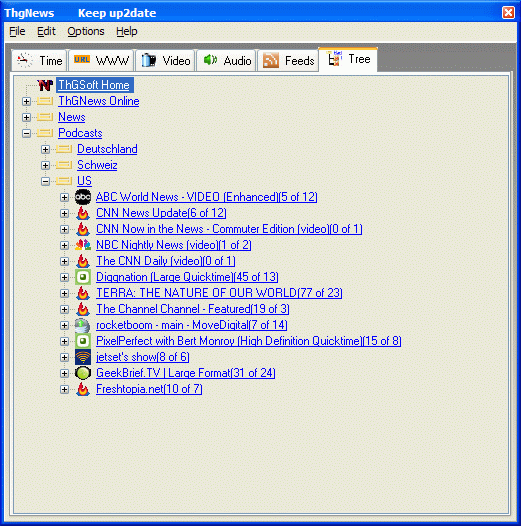
Task: Open The Channel Channel - Featured link
Action: coord(193,309)
